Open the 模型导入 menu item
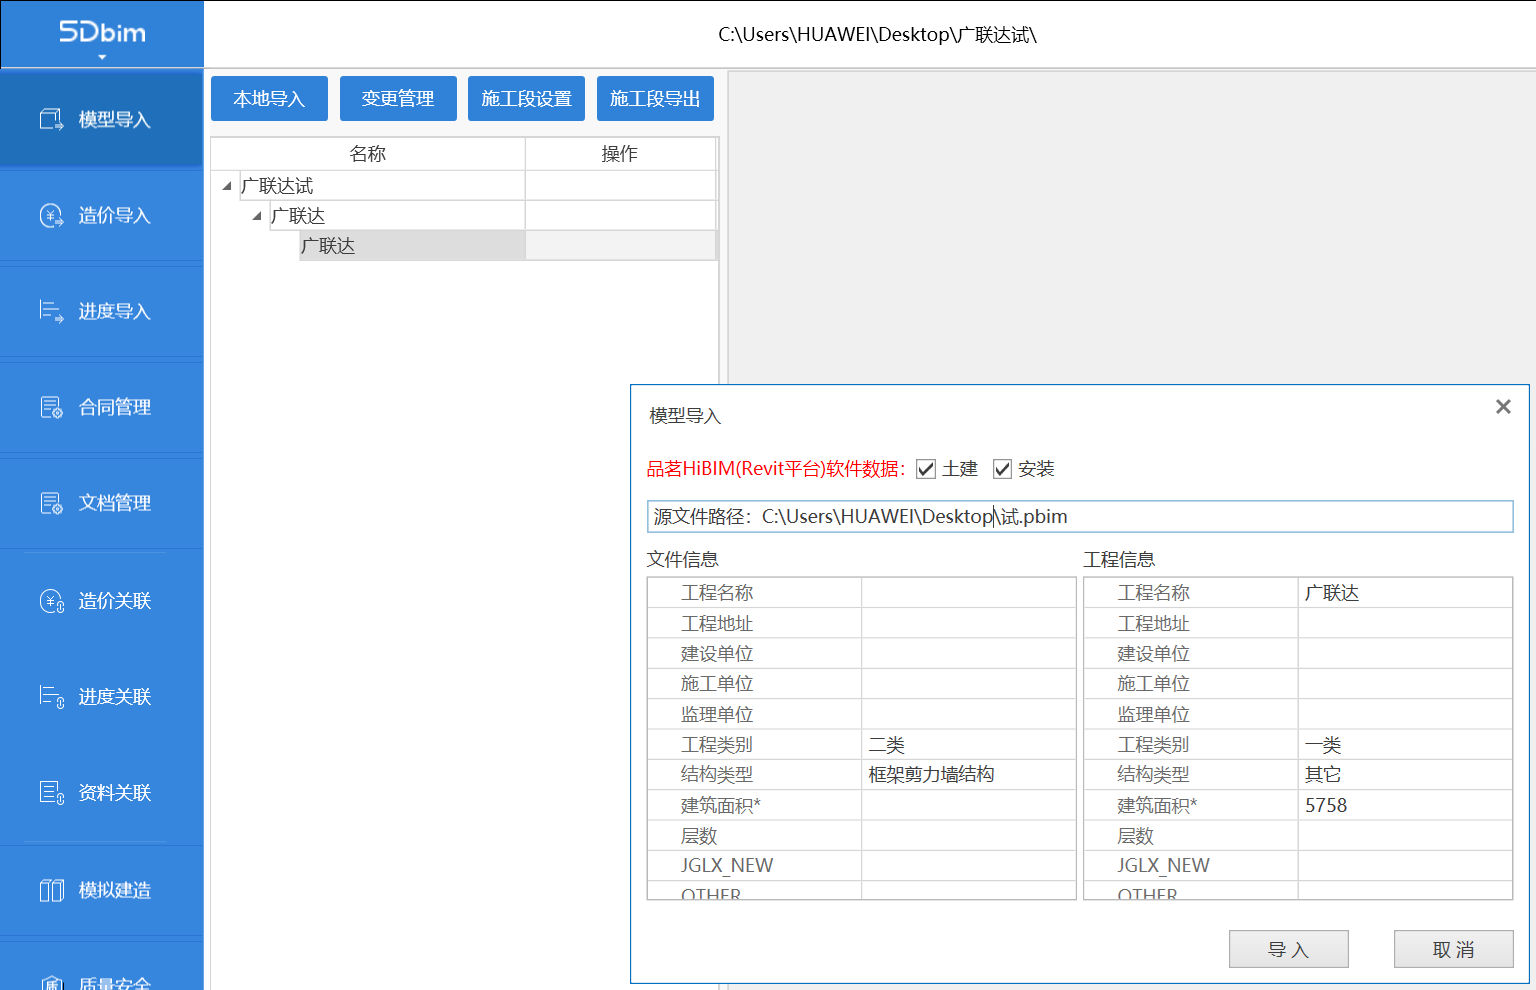The height and width of the screenshot is (990, 1536). click(102, 120)
